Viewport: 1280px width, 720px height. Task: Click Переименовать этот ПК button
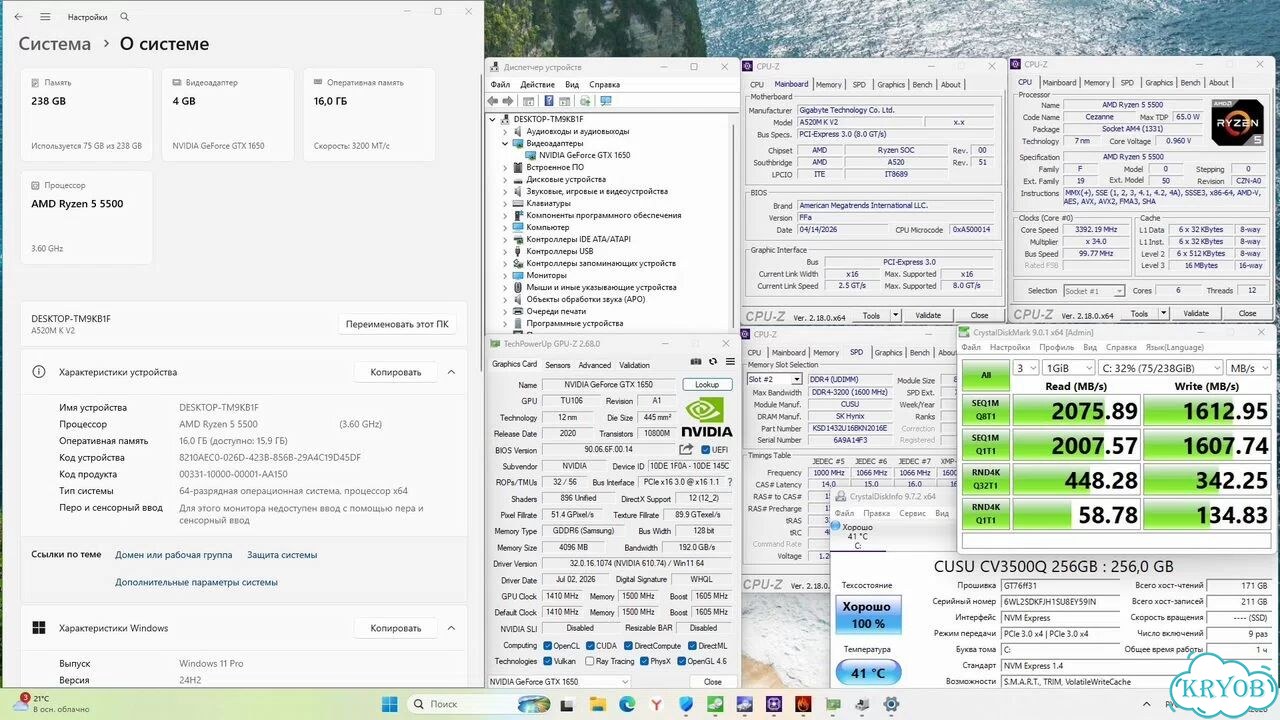[397, 324]
